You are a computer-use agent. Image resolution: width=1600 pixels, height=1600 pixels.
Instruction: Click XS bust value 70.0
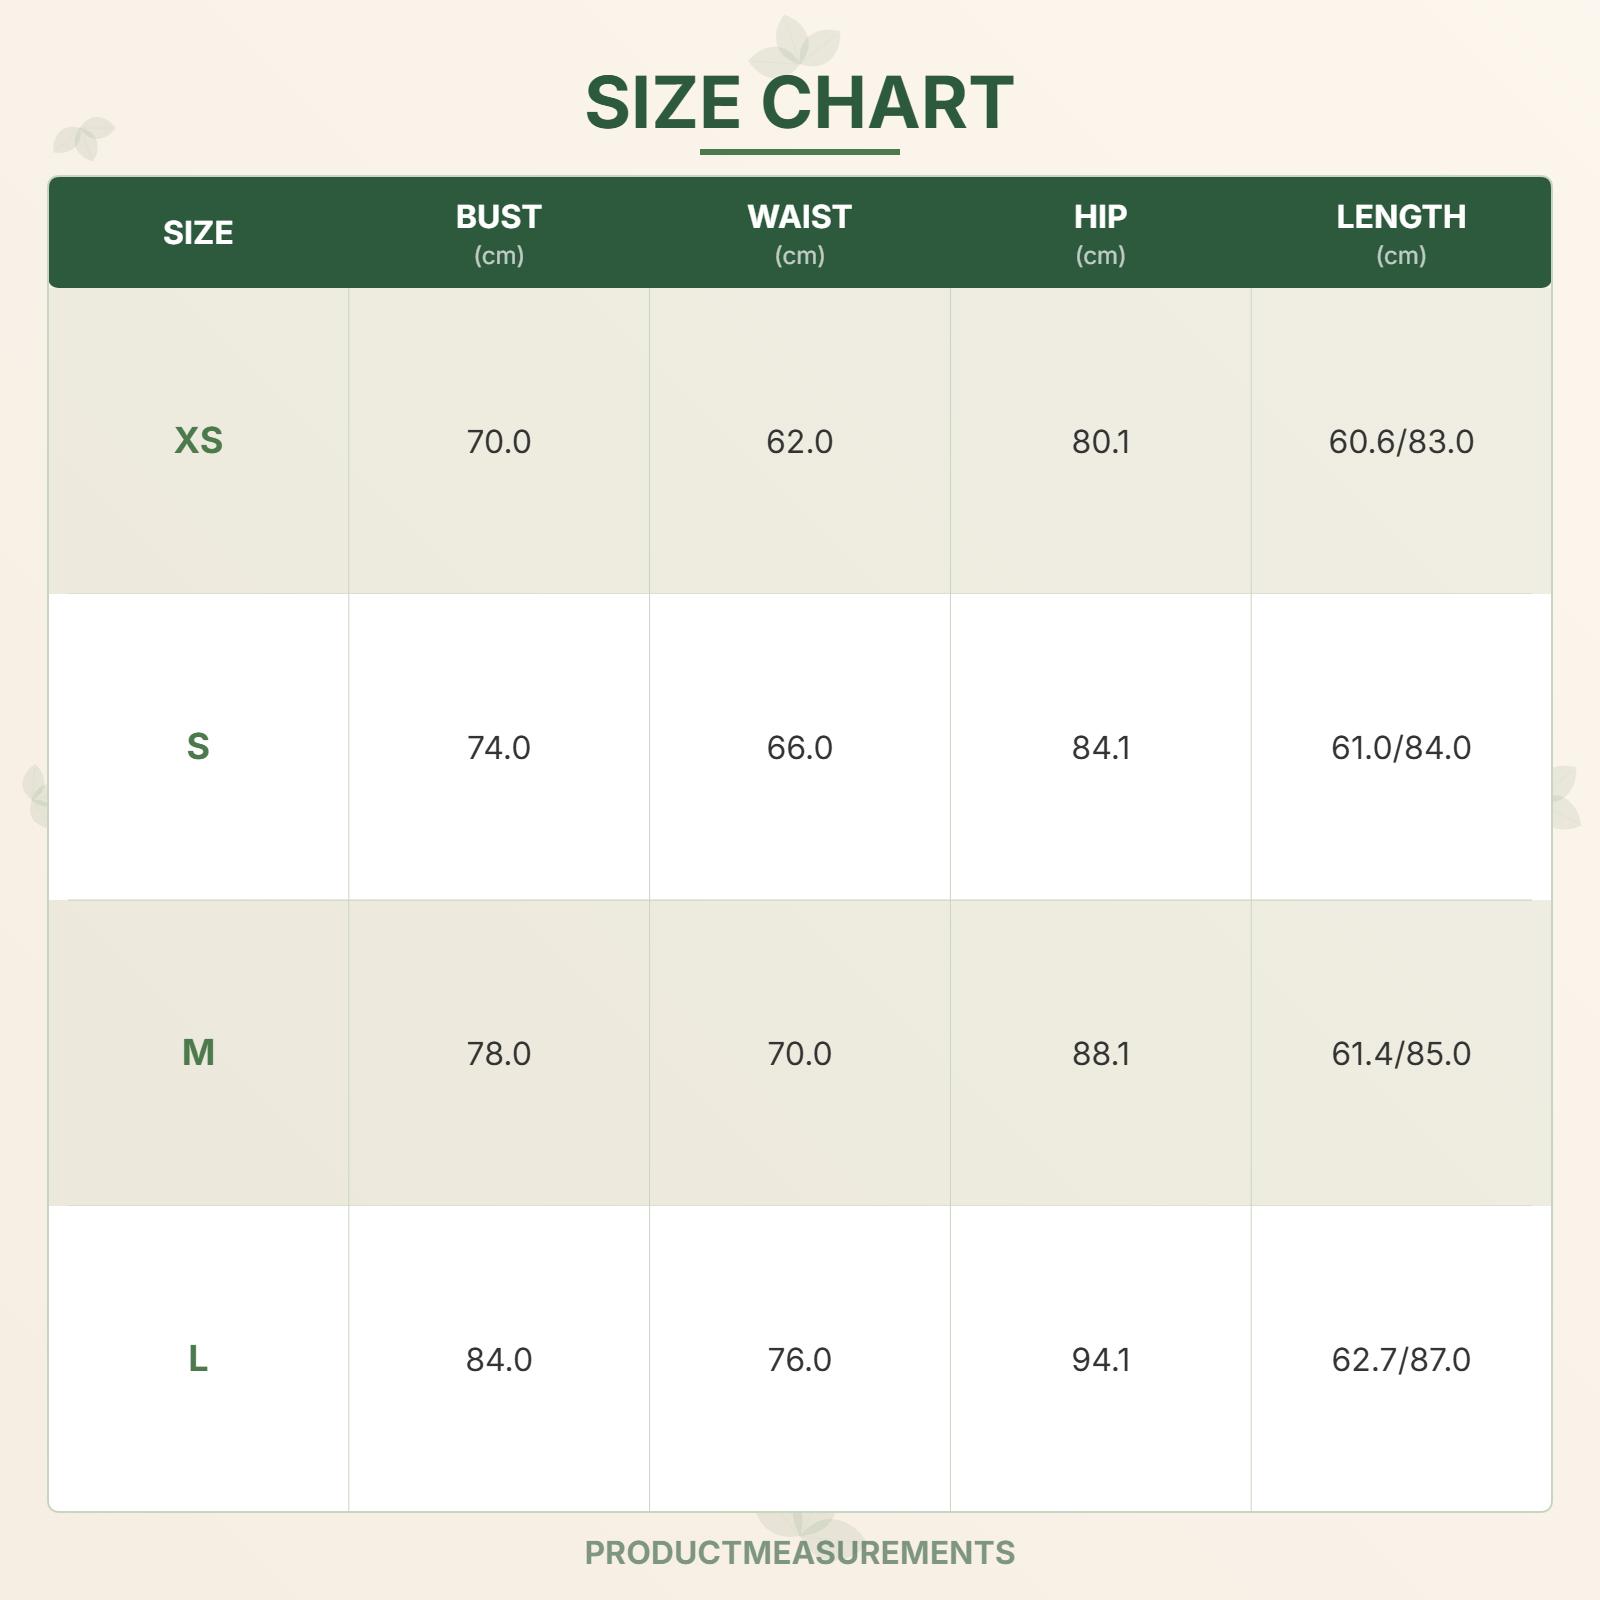498,441
